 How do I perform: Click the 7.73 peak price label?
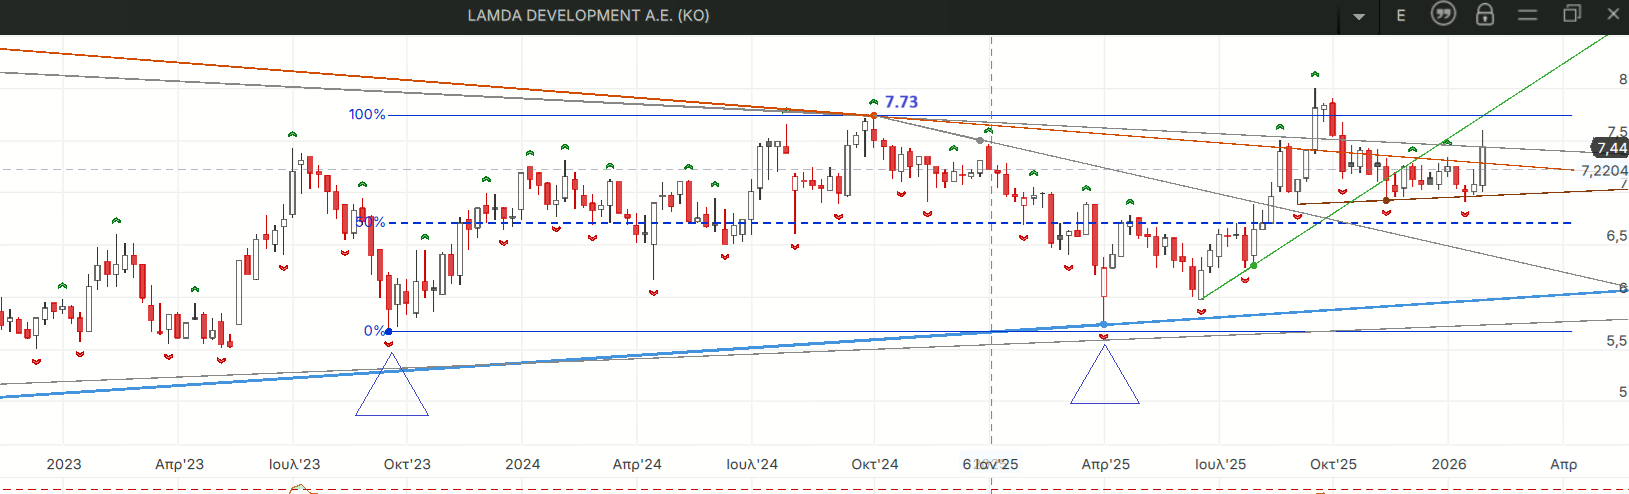901,102
